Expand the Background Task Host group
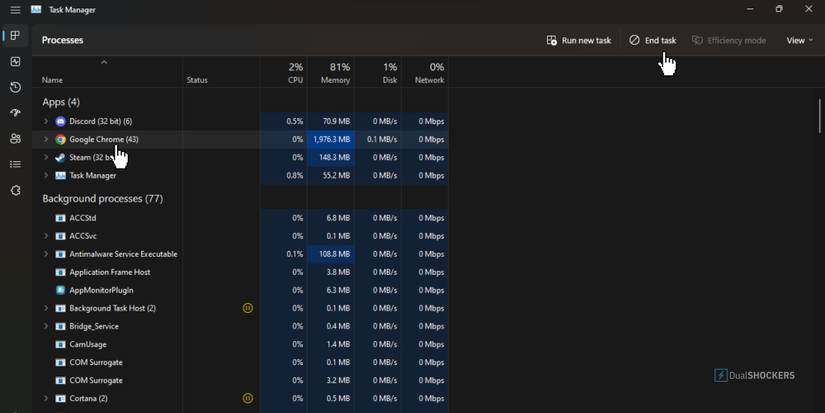 (46, 308)
